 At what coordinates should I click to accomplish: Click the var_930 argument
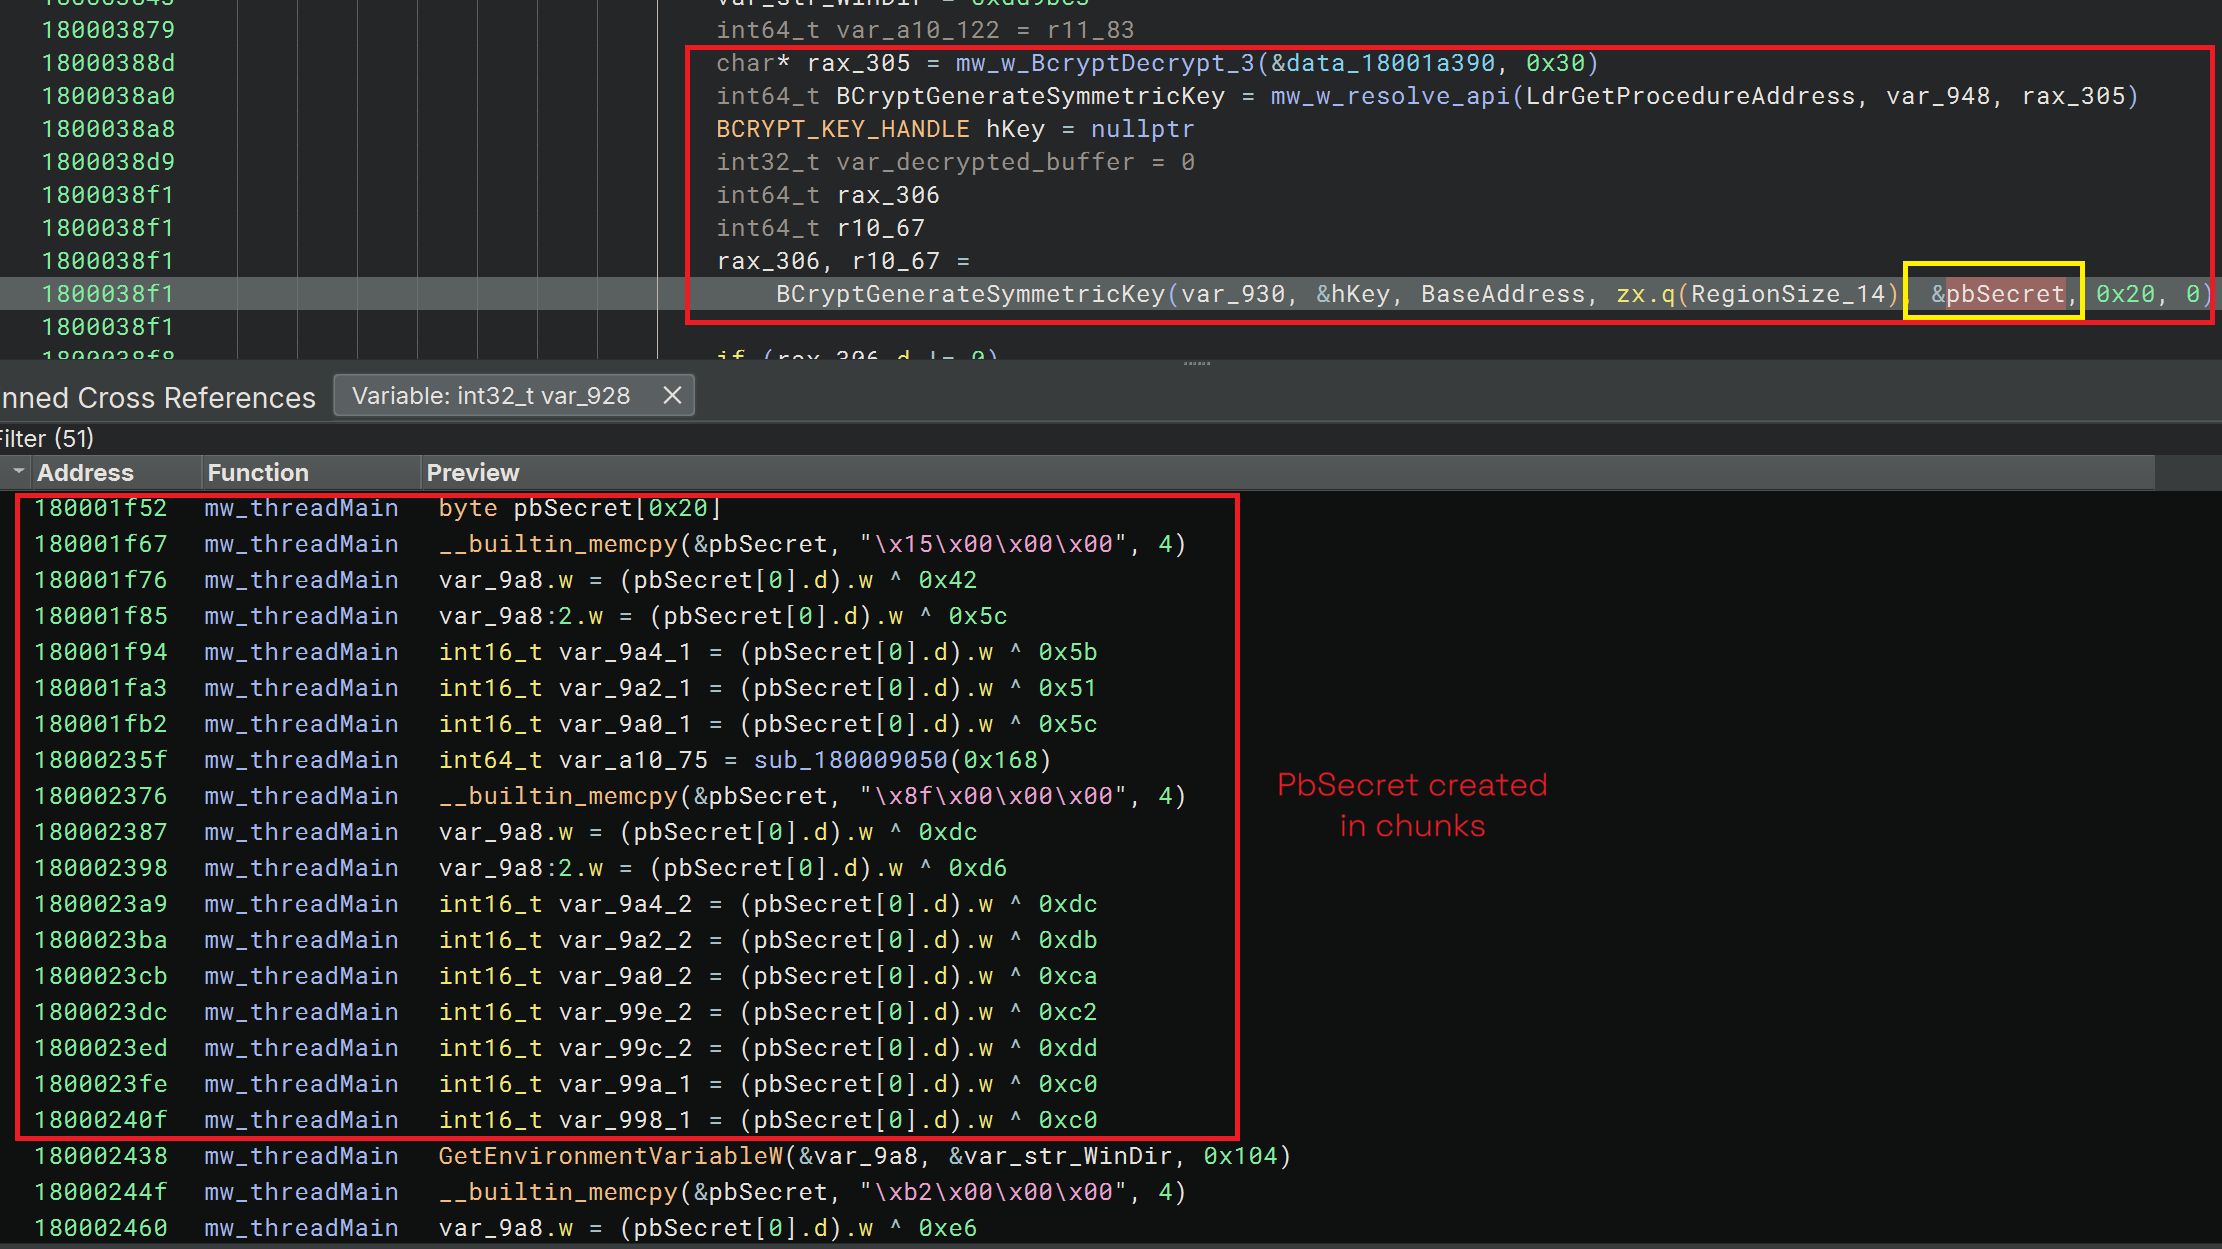1232,294
